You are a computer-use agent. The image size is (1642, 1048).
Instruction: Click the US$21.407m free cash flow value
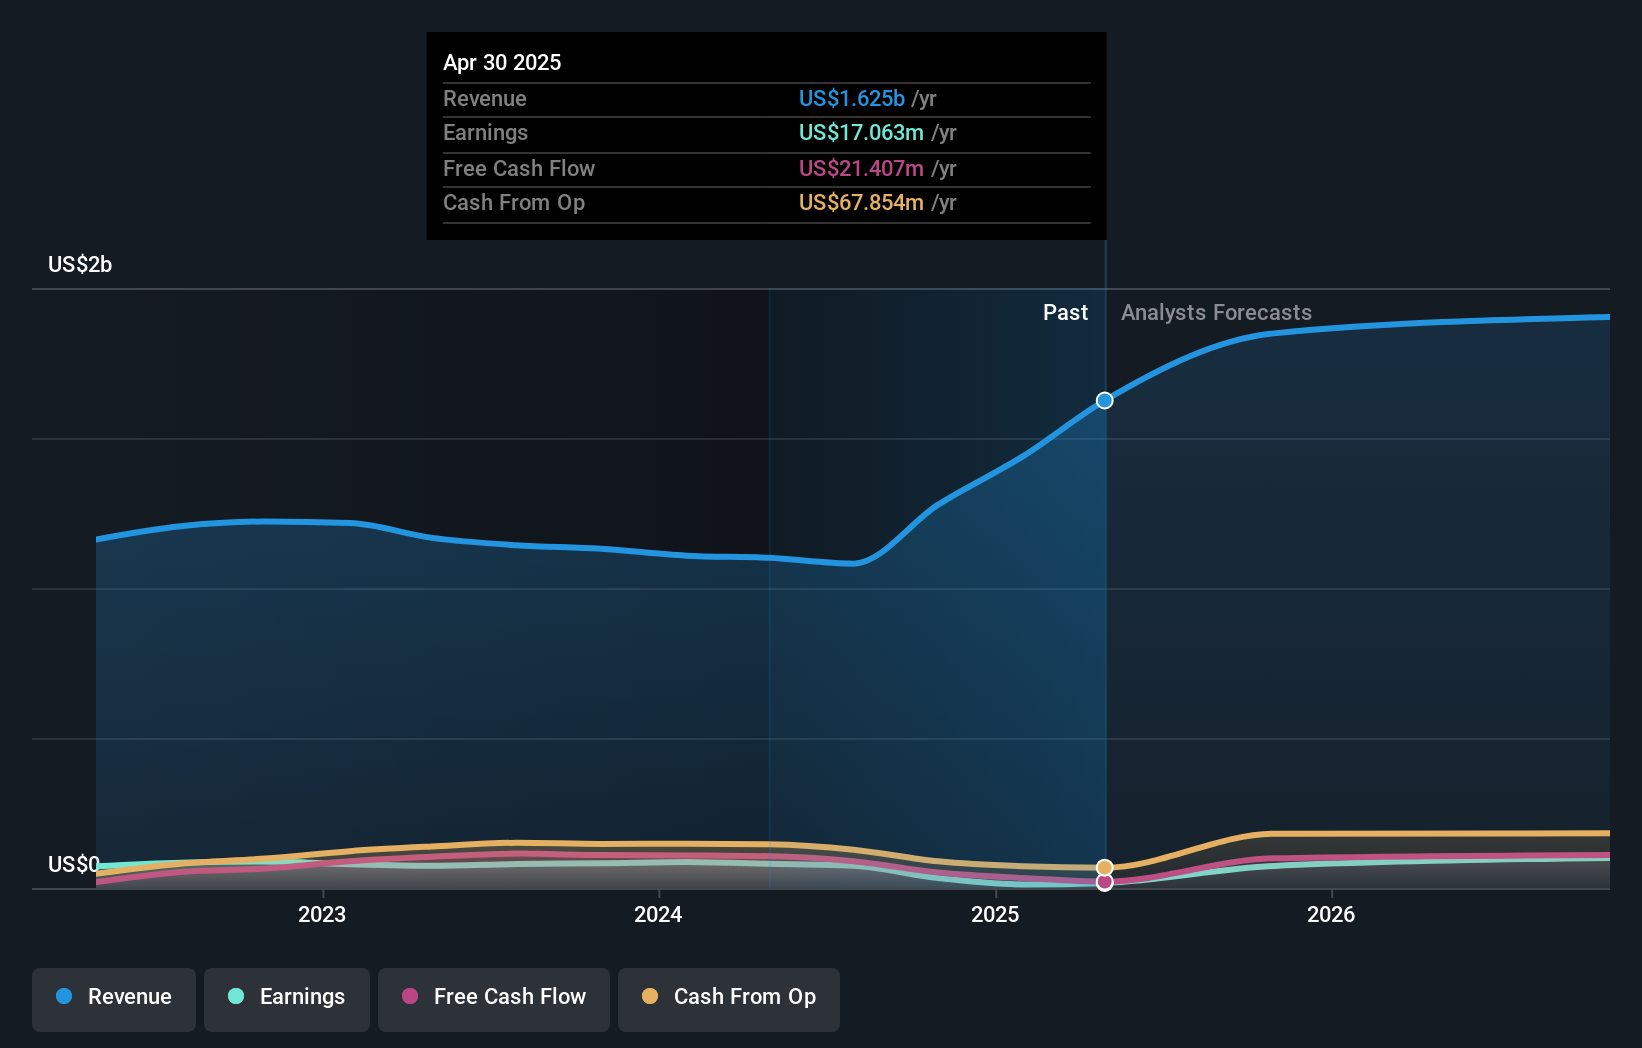click(x=861, y=168)
